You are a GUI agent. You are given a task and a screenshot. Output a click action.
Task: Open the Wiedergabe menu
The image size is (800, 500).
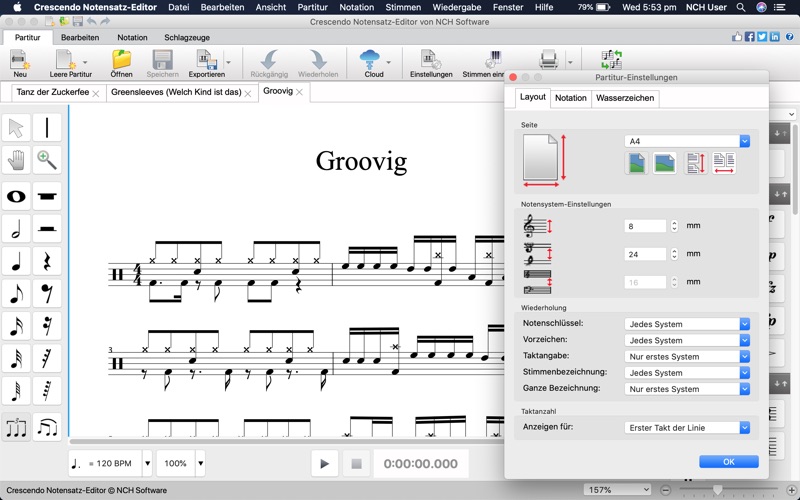coord(457,7)
